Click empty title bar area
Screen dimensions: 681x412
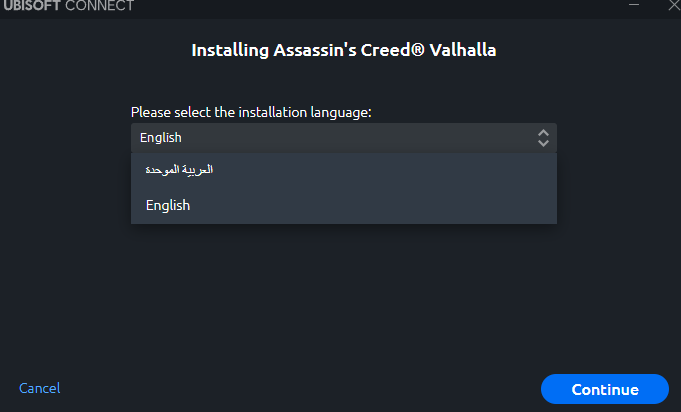[x=380, y=6]
